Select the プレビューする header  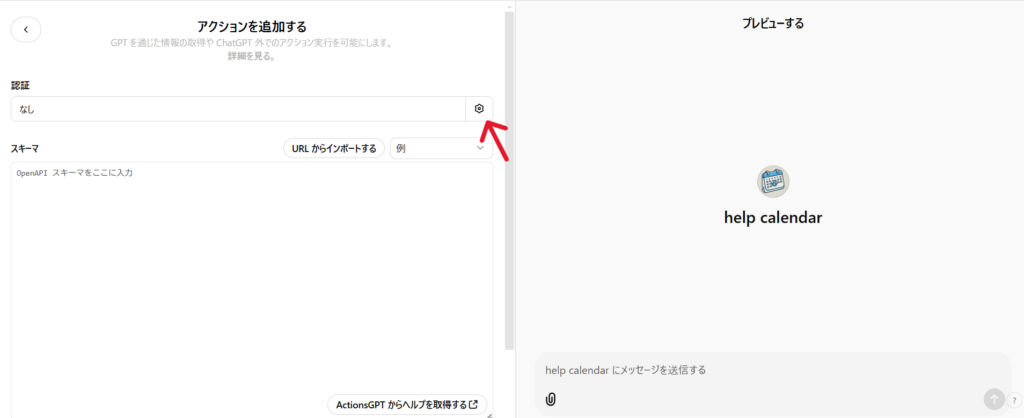[772, 23]
